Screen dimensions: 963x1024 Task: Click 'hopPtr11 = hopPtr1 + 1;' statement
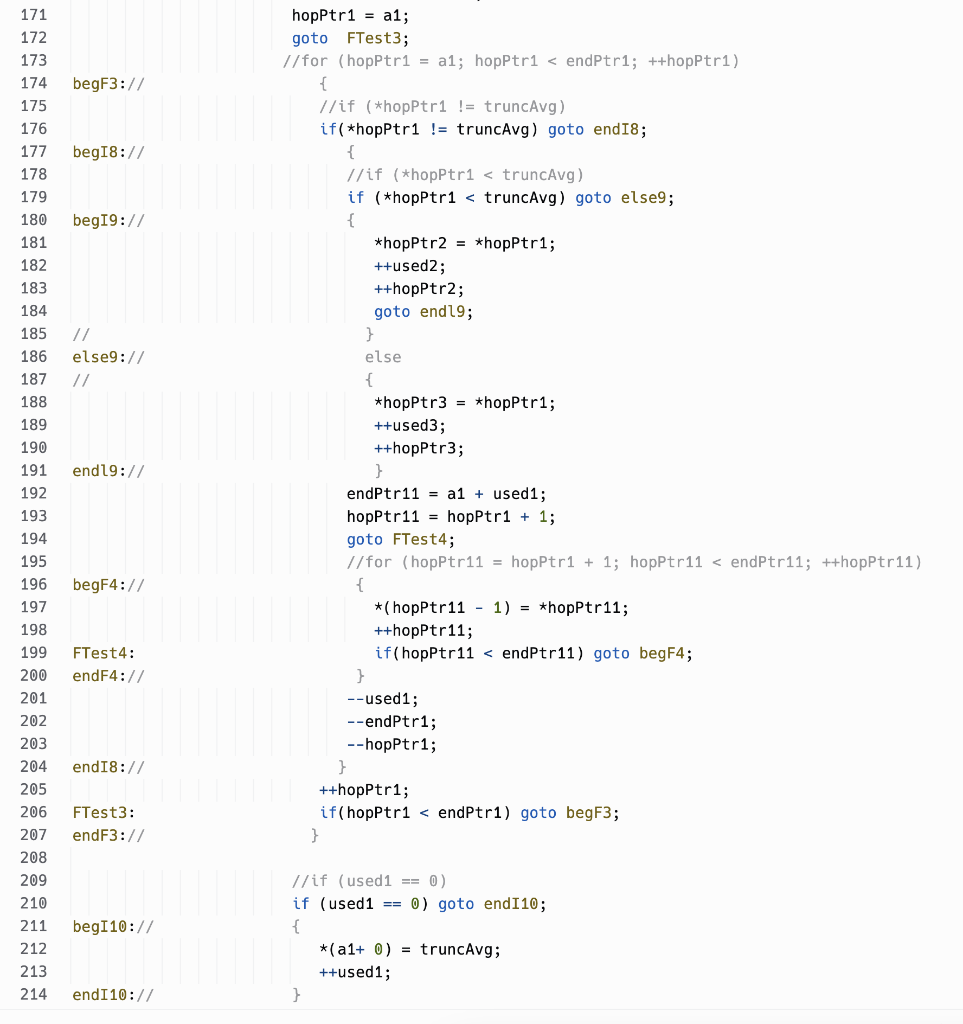[451, 517]
